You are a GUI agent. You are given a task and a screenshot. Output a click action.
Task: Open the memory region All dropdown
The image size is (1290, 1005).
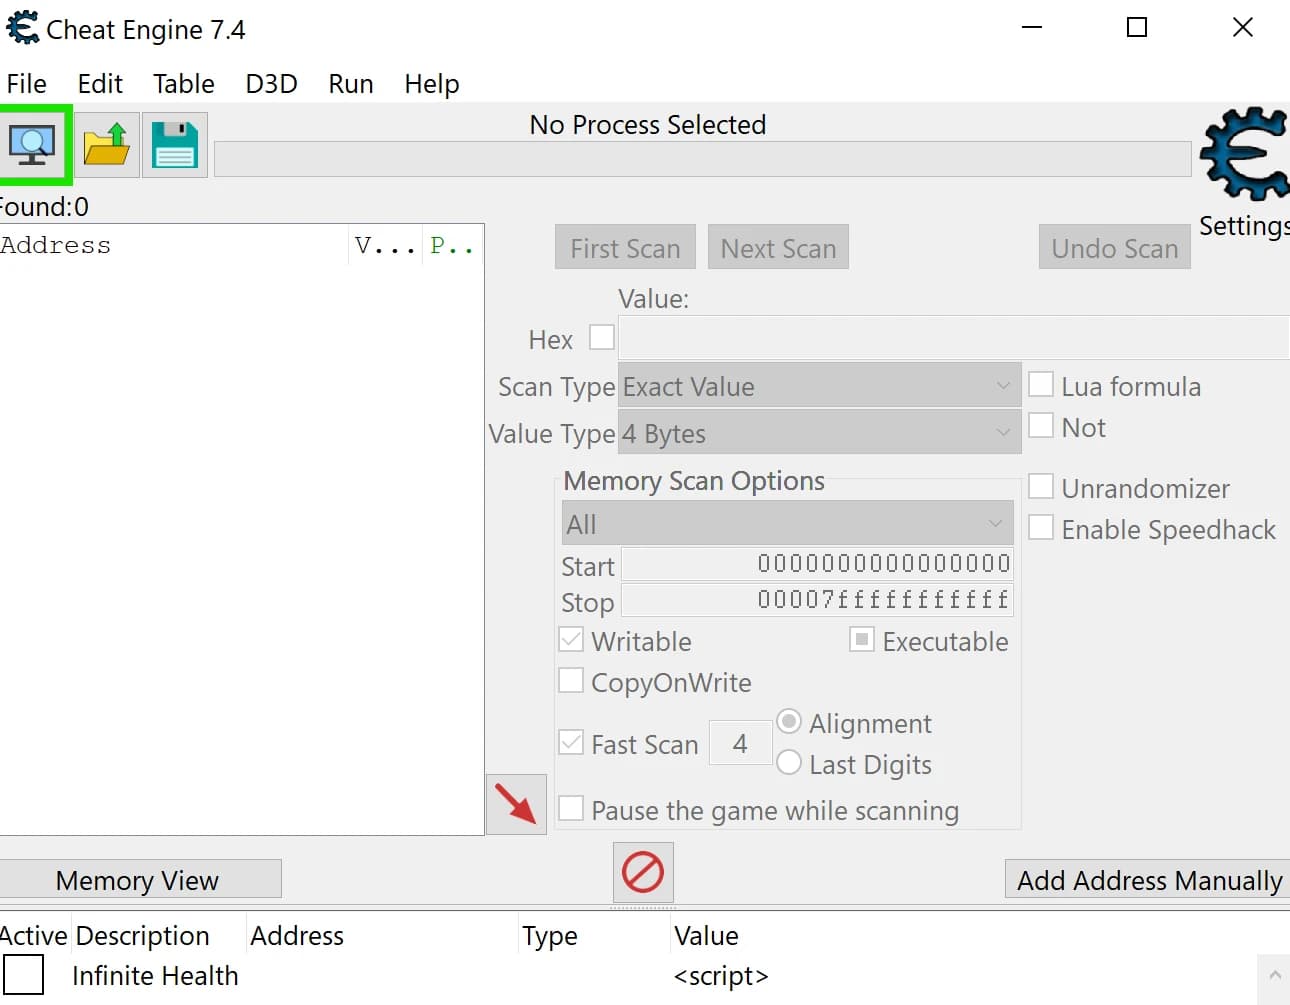point(788,524)
